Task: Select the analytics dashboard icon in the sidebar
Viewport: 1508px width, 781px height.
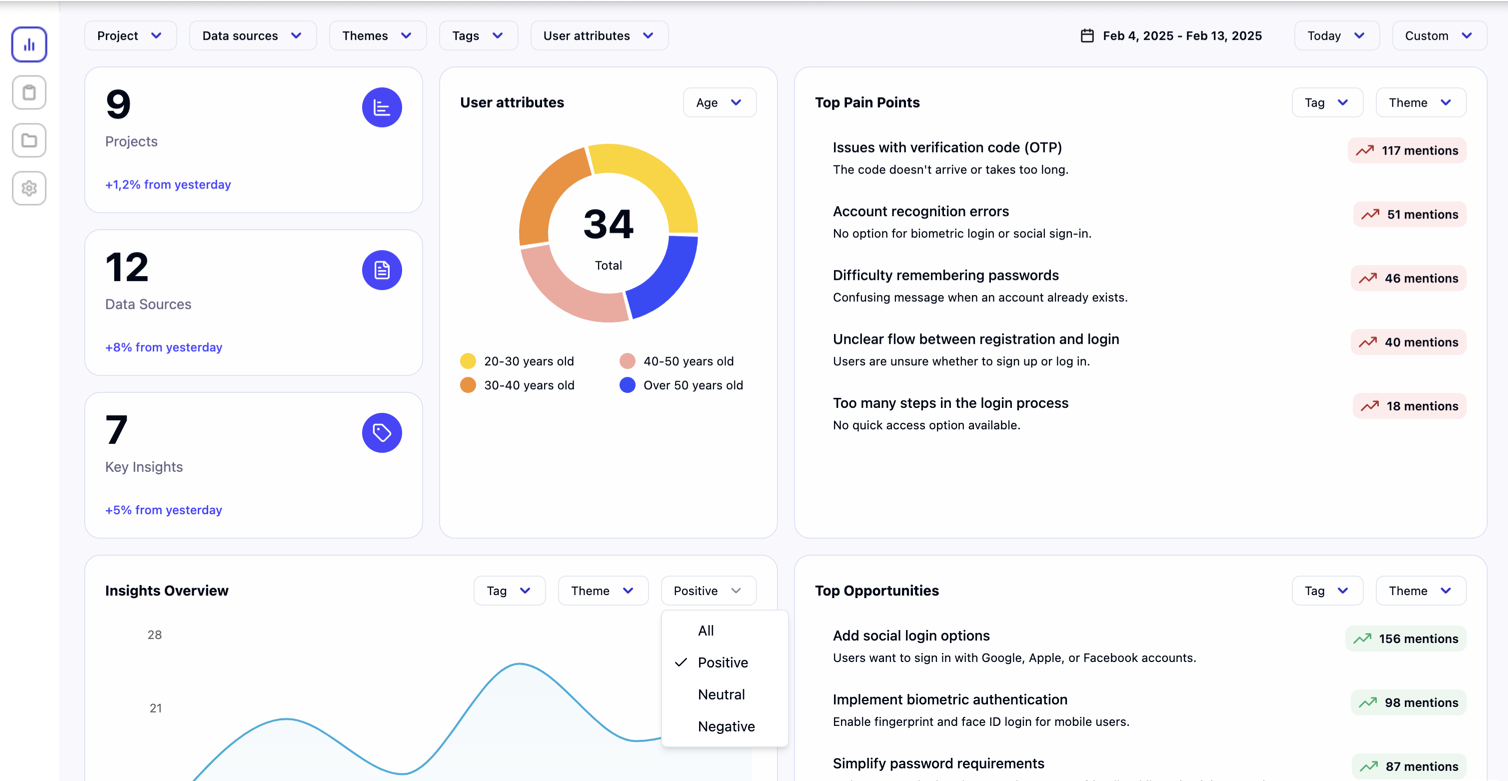Action: click(29, 44)
